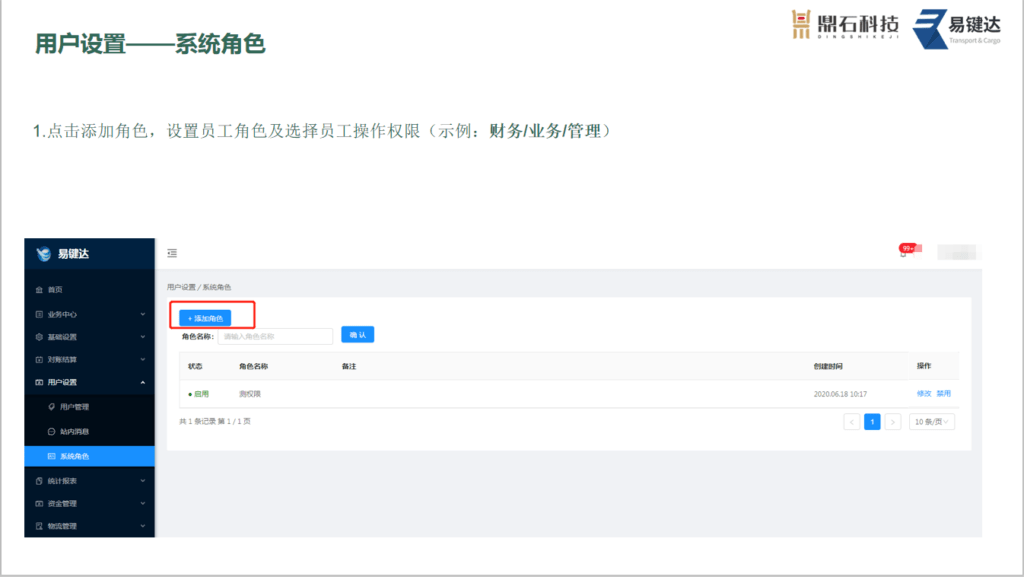Click the 统计报表 icon in sidebar
The width and height of the screenshot is (1024, 577).
39,481
